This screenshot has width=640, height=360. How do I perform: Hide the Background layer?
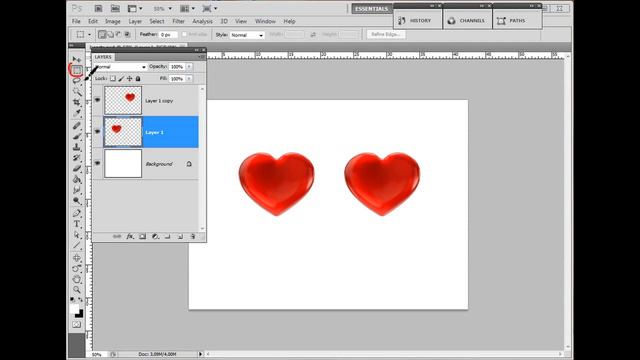coord(98,163)
